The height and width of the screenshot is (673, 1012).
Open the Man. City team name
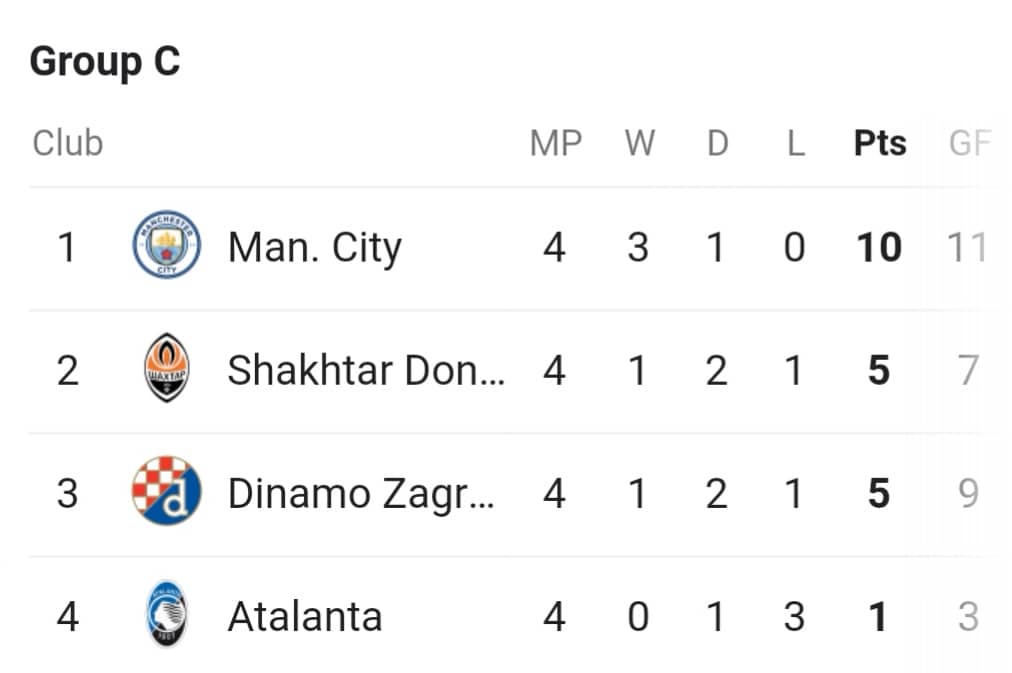click(314, 247)
